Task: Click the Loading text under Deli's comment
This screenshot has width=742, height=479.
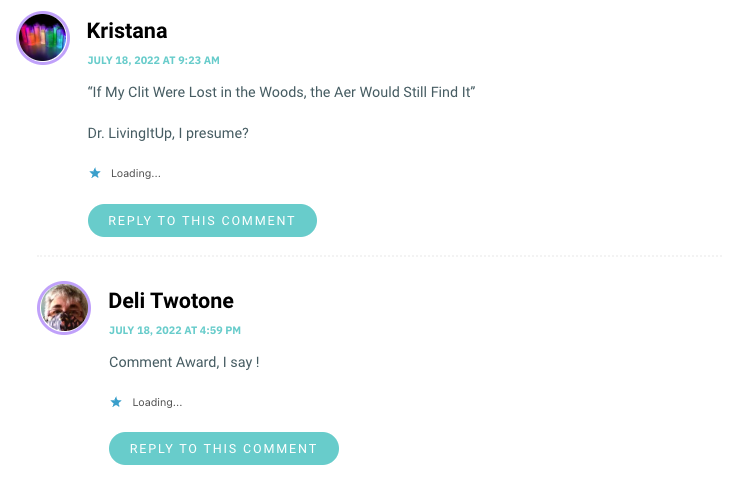Action: pyautogui.click(x=157, y=402)
